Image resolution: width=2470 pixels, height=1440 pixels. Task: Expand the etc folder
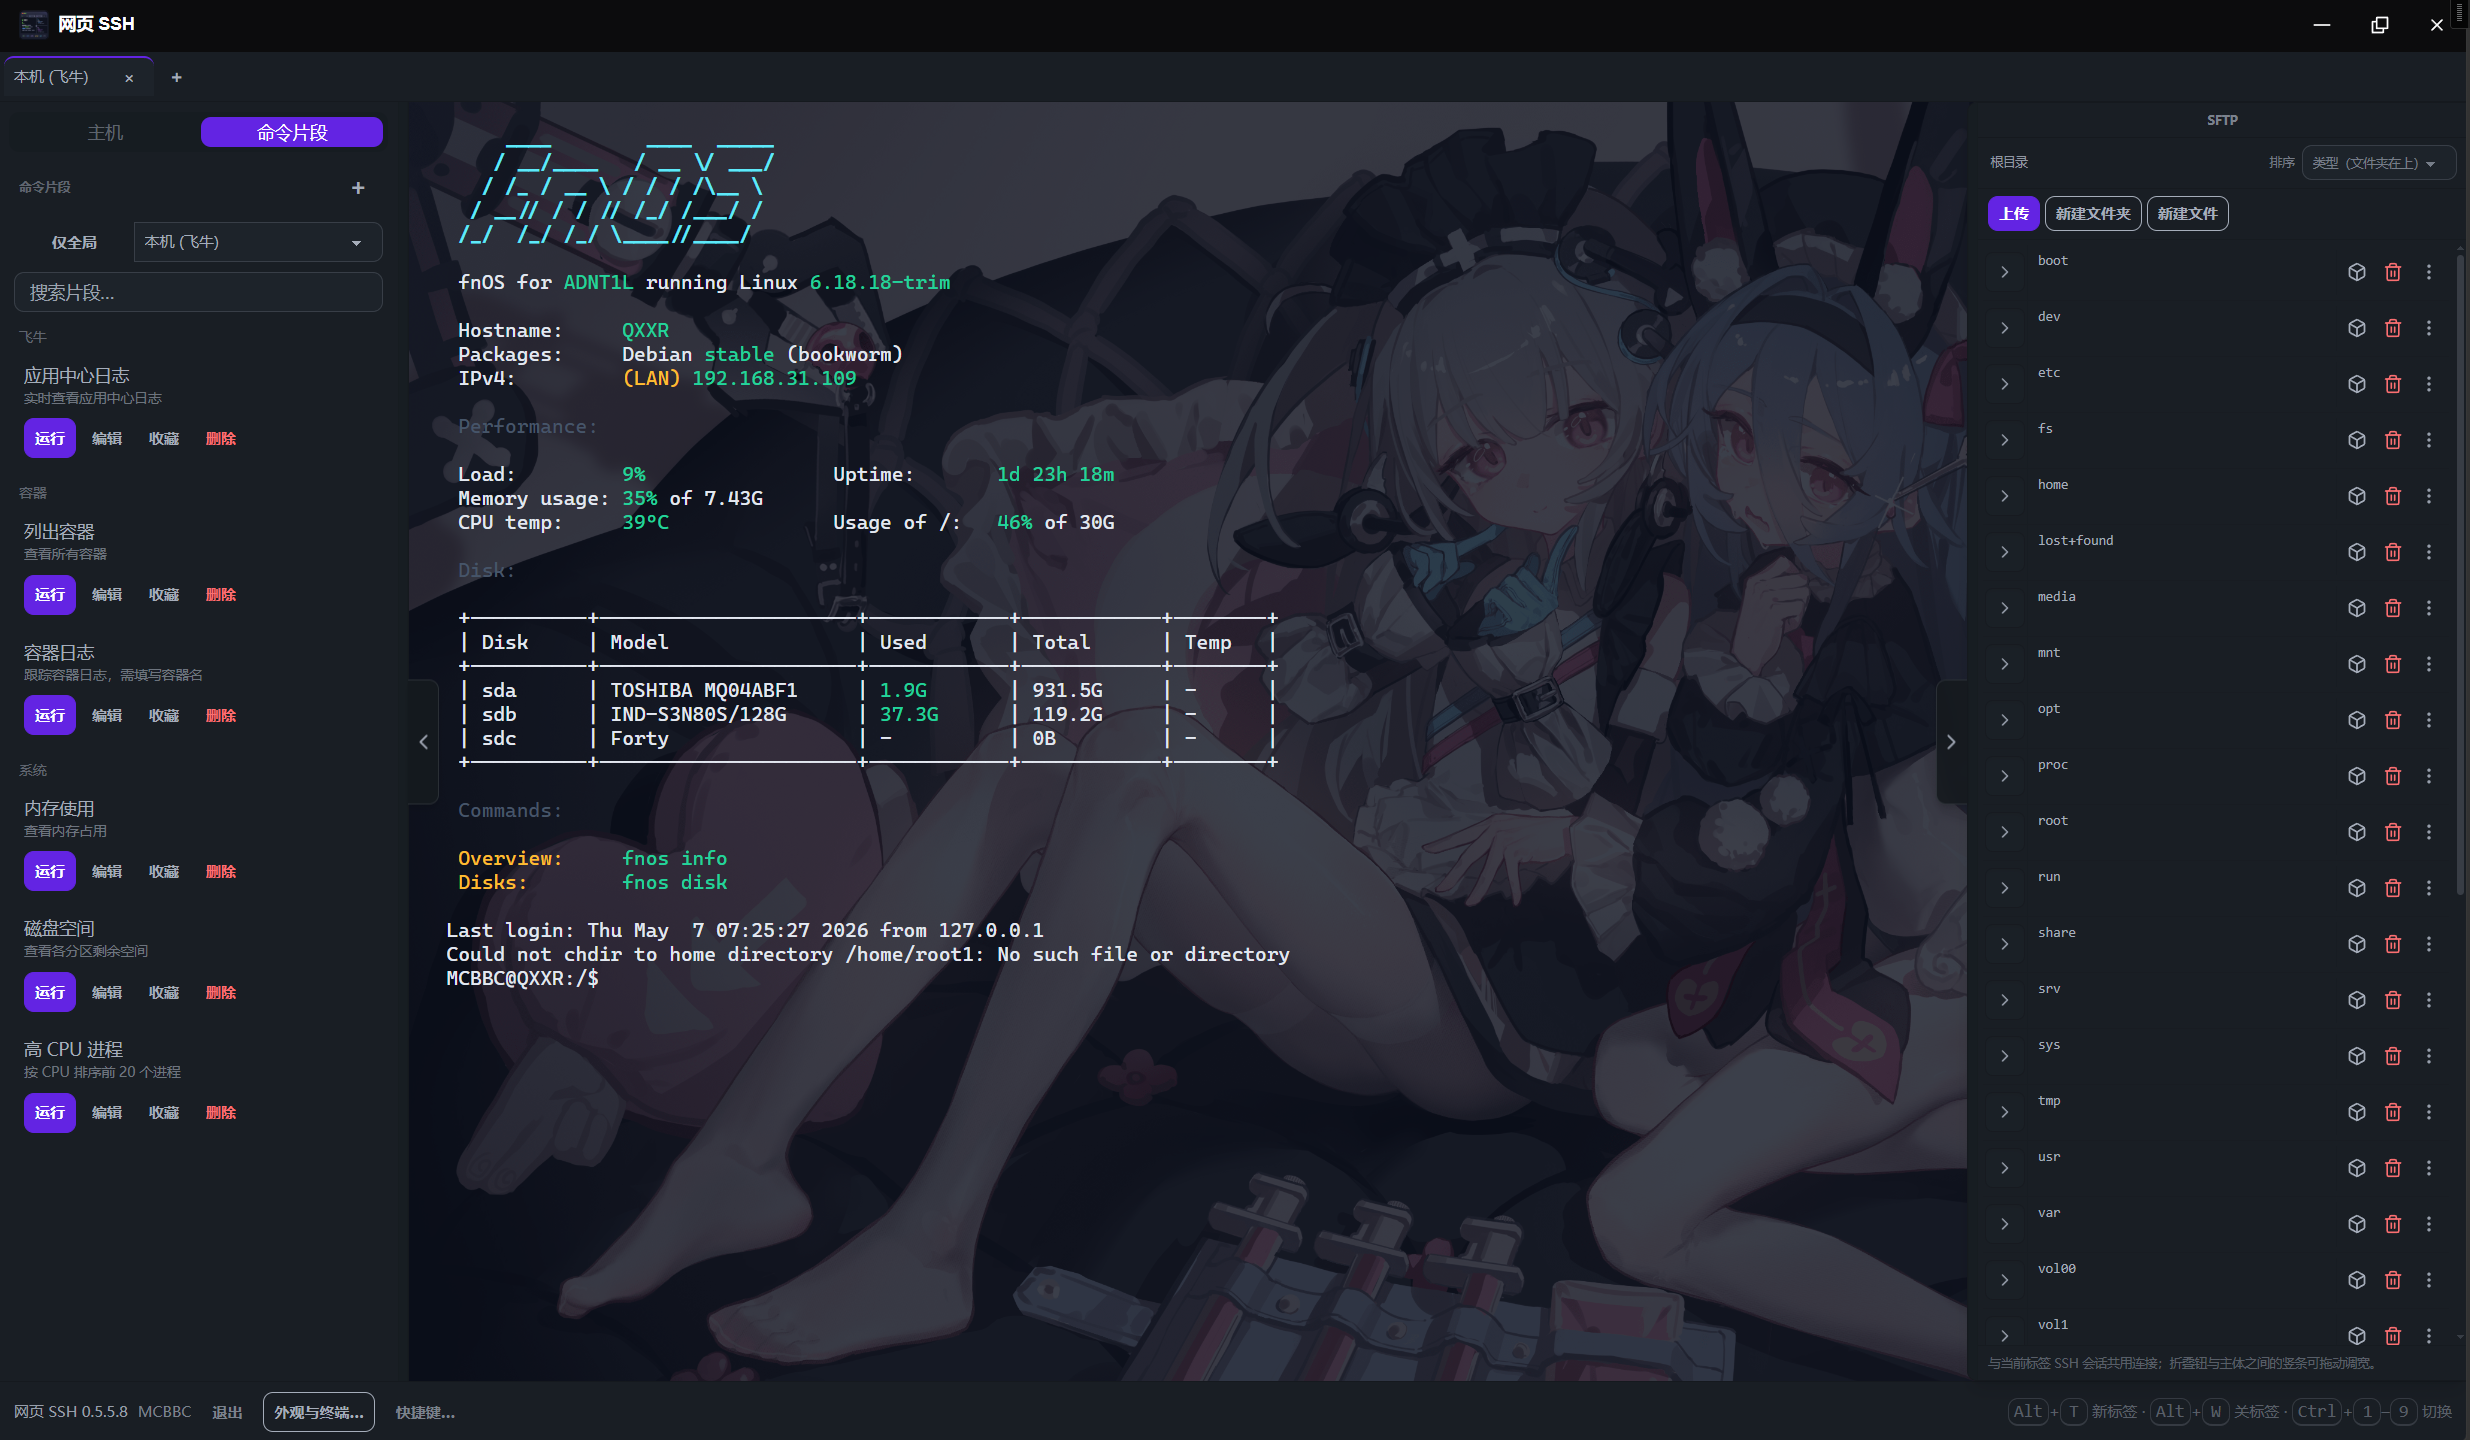pos(2004,384)
